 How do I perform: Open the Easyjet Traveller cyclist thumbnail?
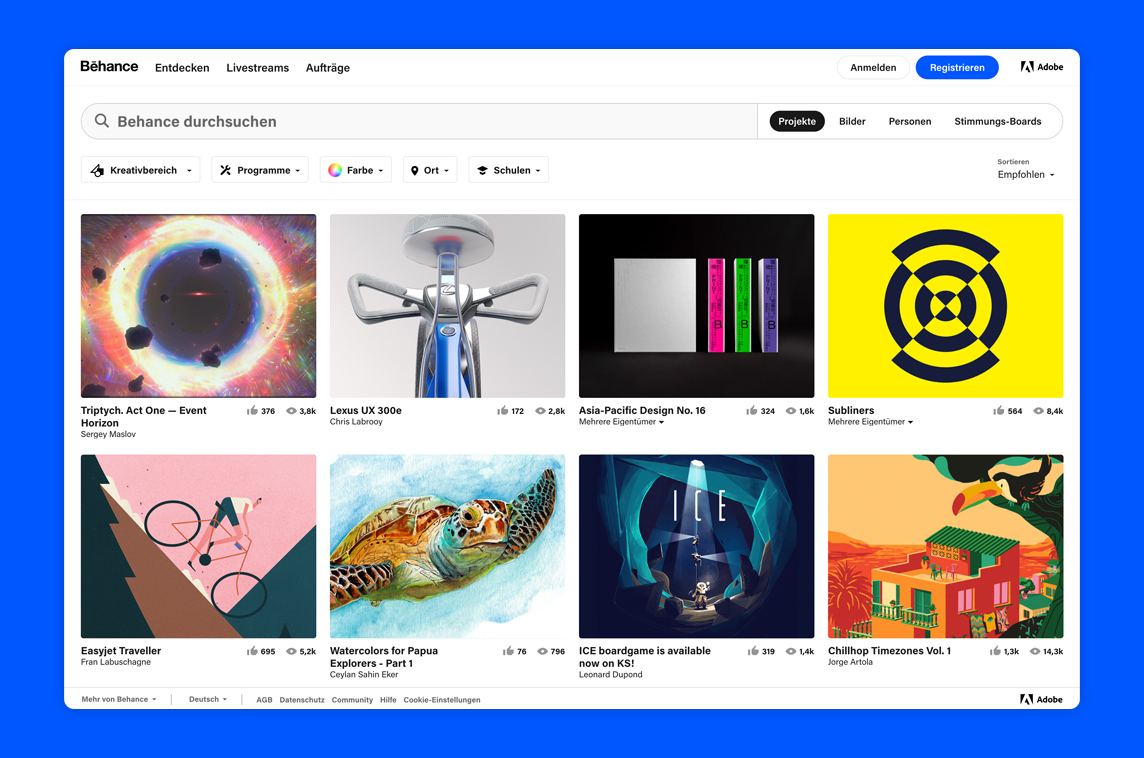(198, 546)
